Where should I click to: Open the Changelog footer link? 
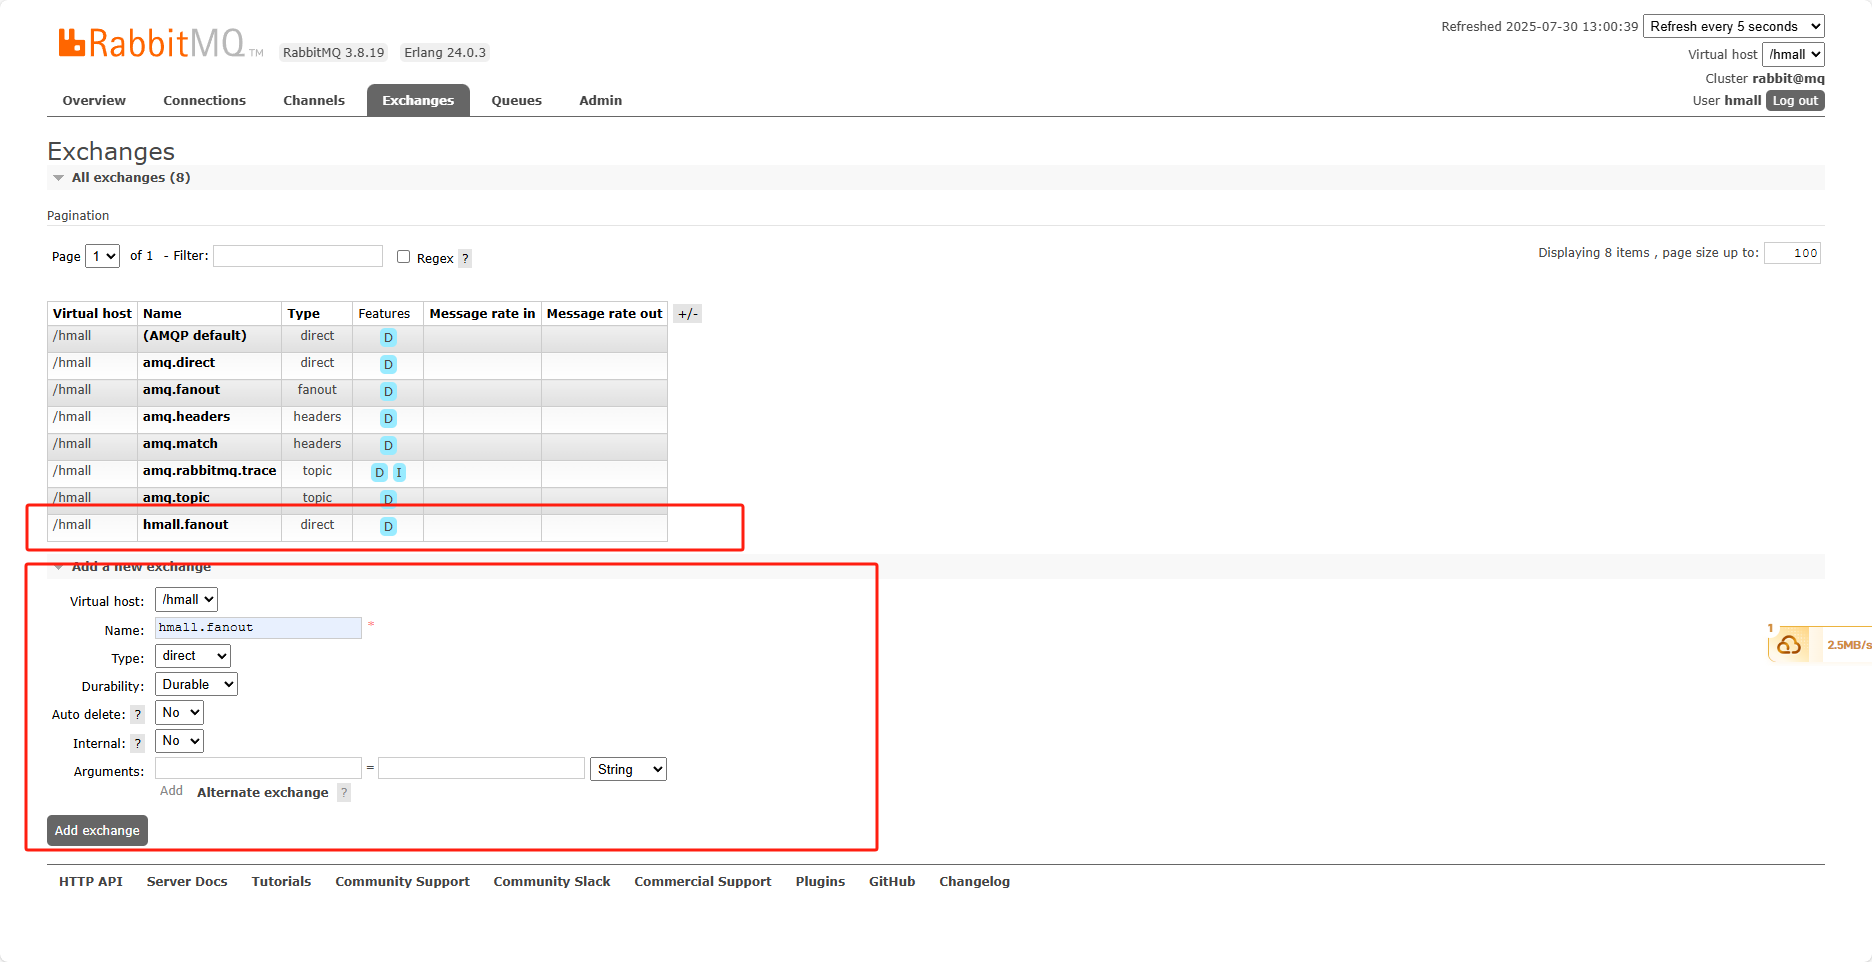974,881
